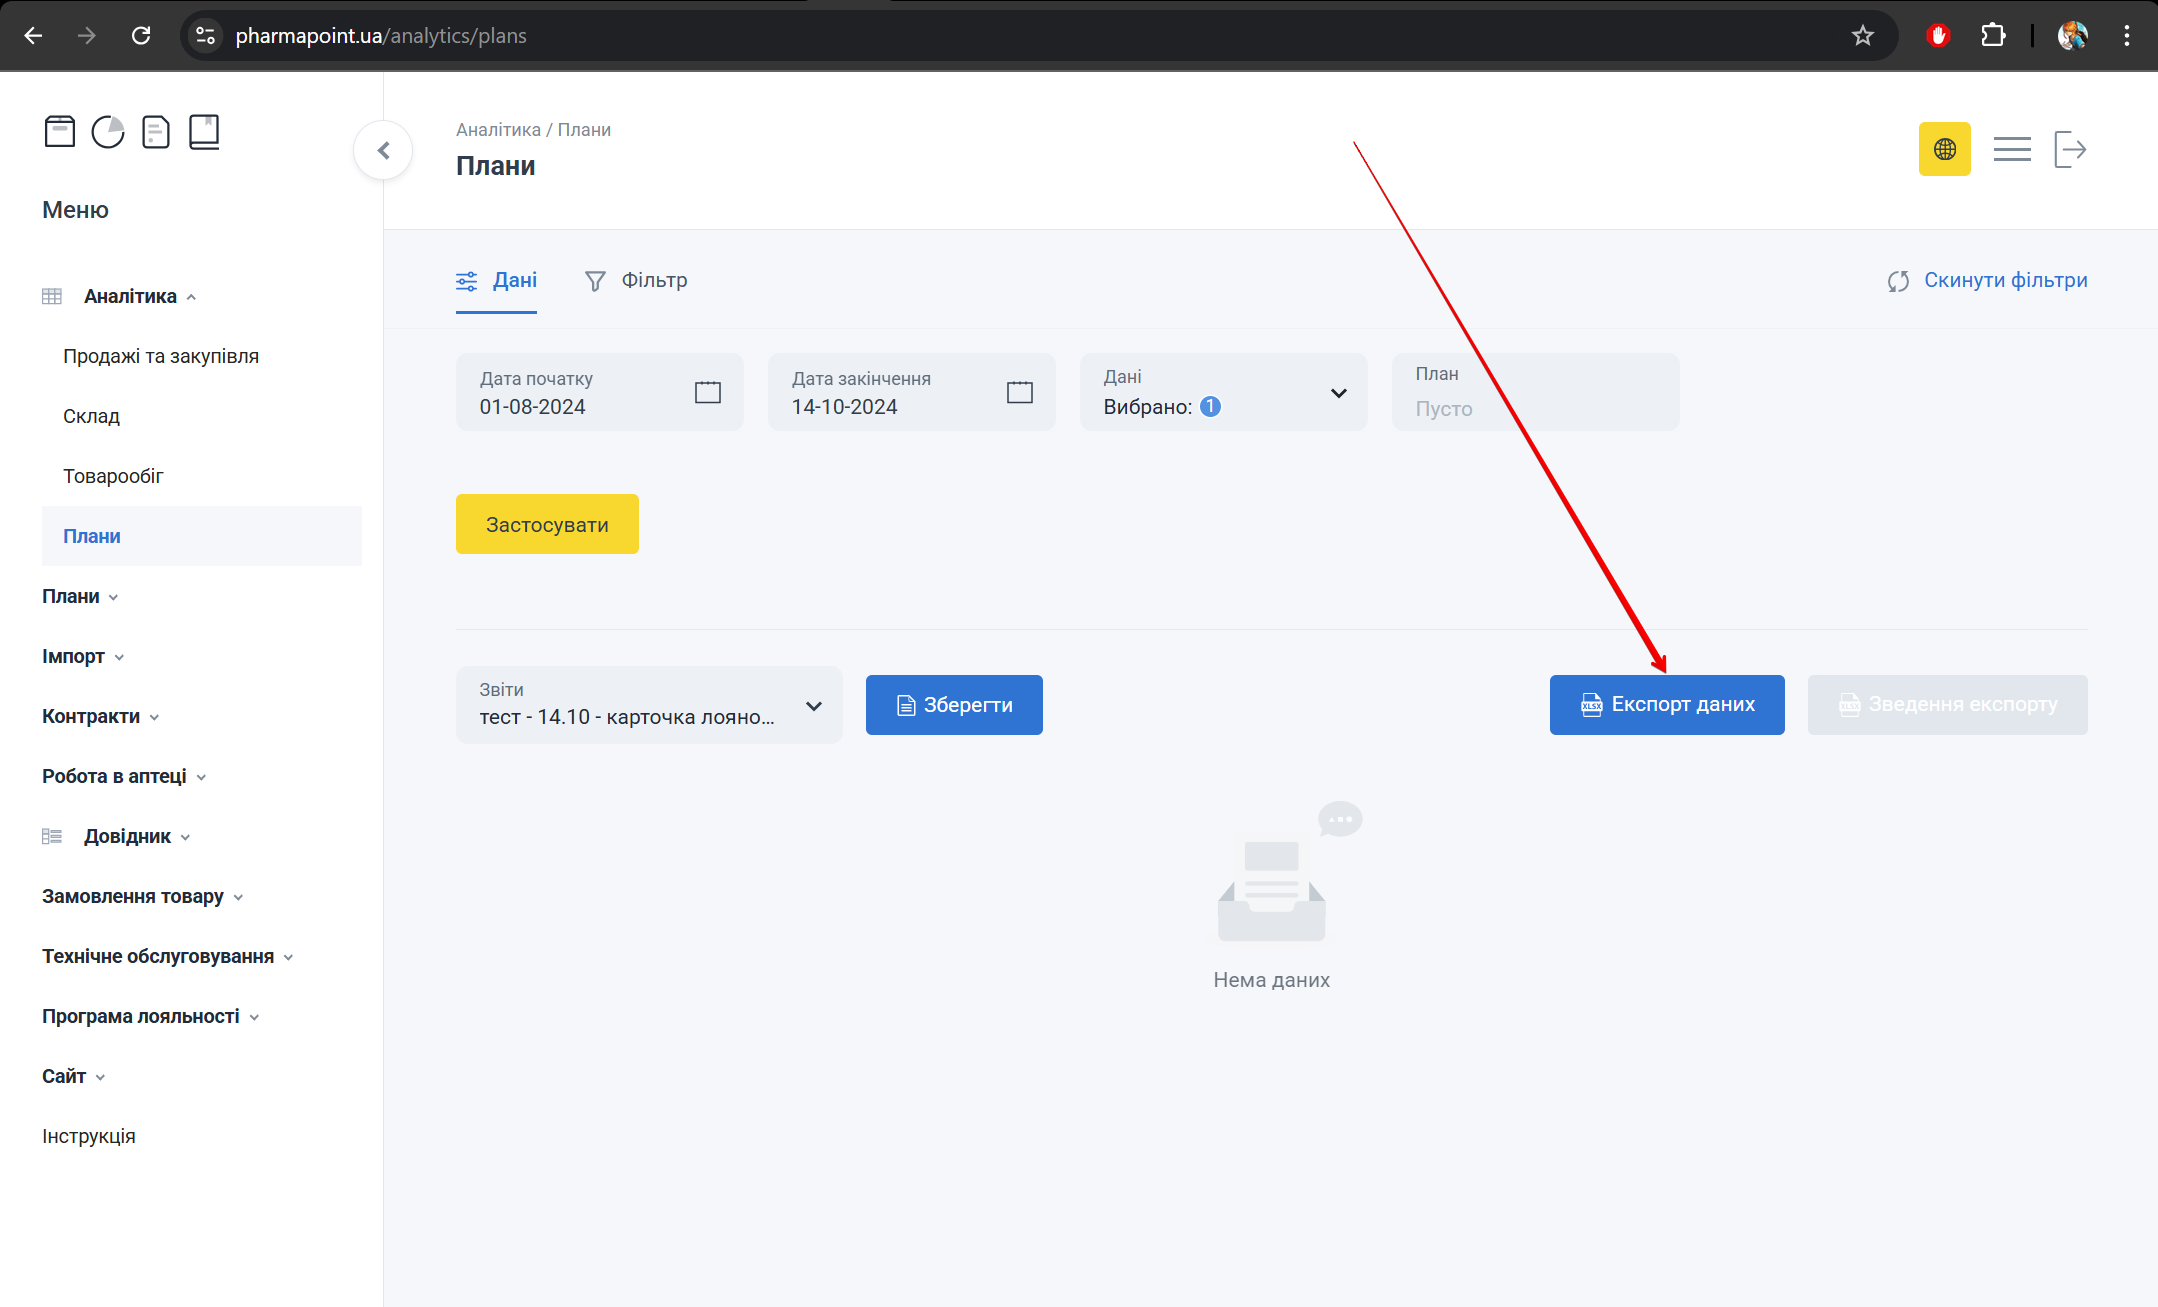This screenshot has width=2158, height=1307.
Task: Collapse the Аналітика sidebar section
Action: pos(130,296)
